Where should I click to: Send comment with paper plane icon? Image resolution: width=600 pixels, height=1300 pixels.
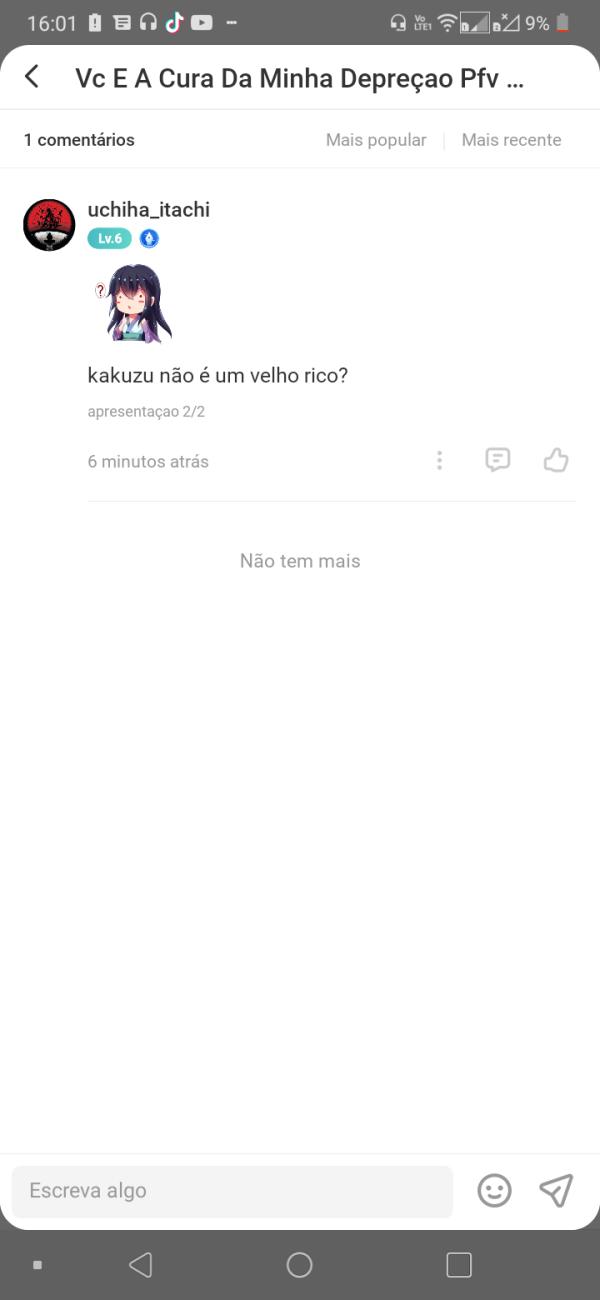[556, 1190]
